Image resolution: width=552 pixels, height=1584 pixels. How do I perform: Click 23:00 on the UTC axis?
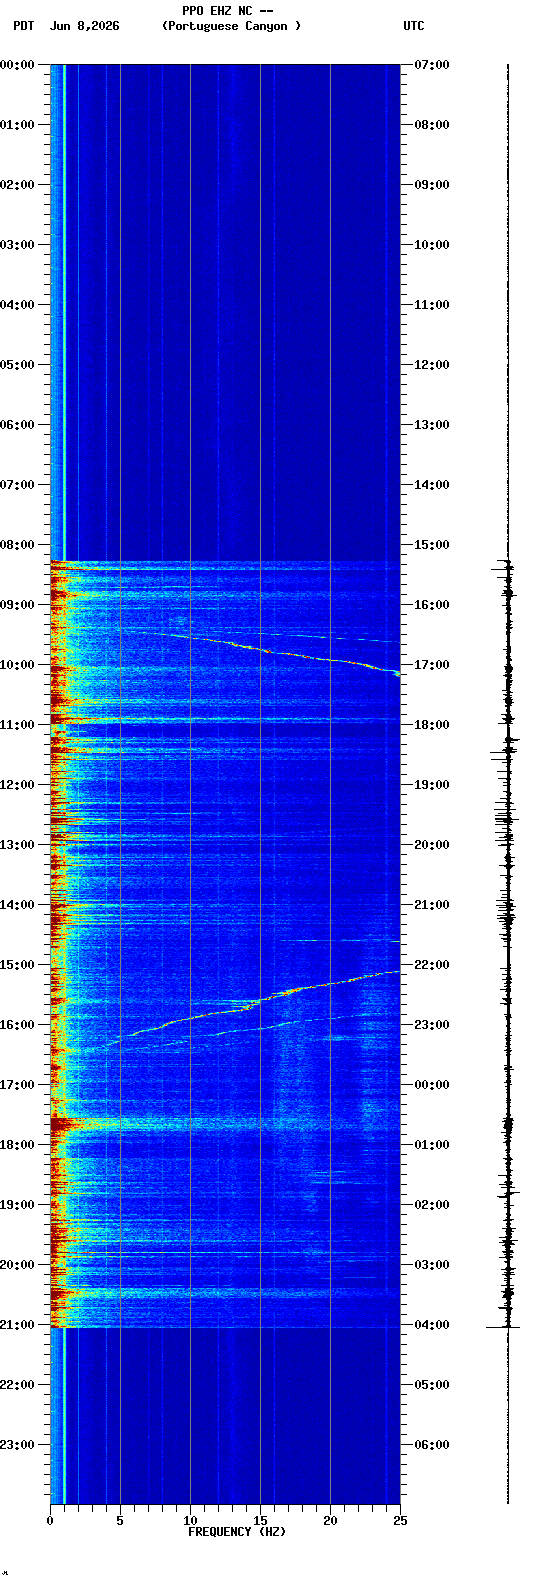(x=432, y=1025)
